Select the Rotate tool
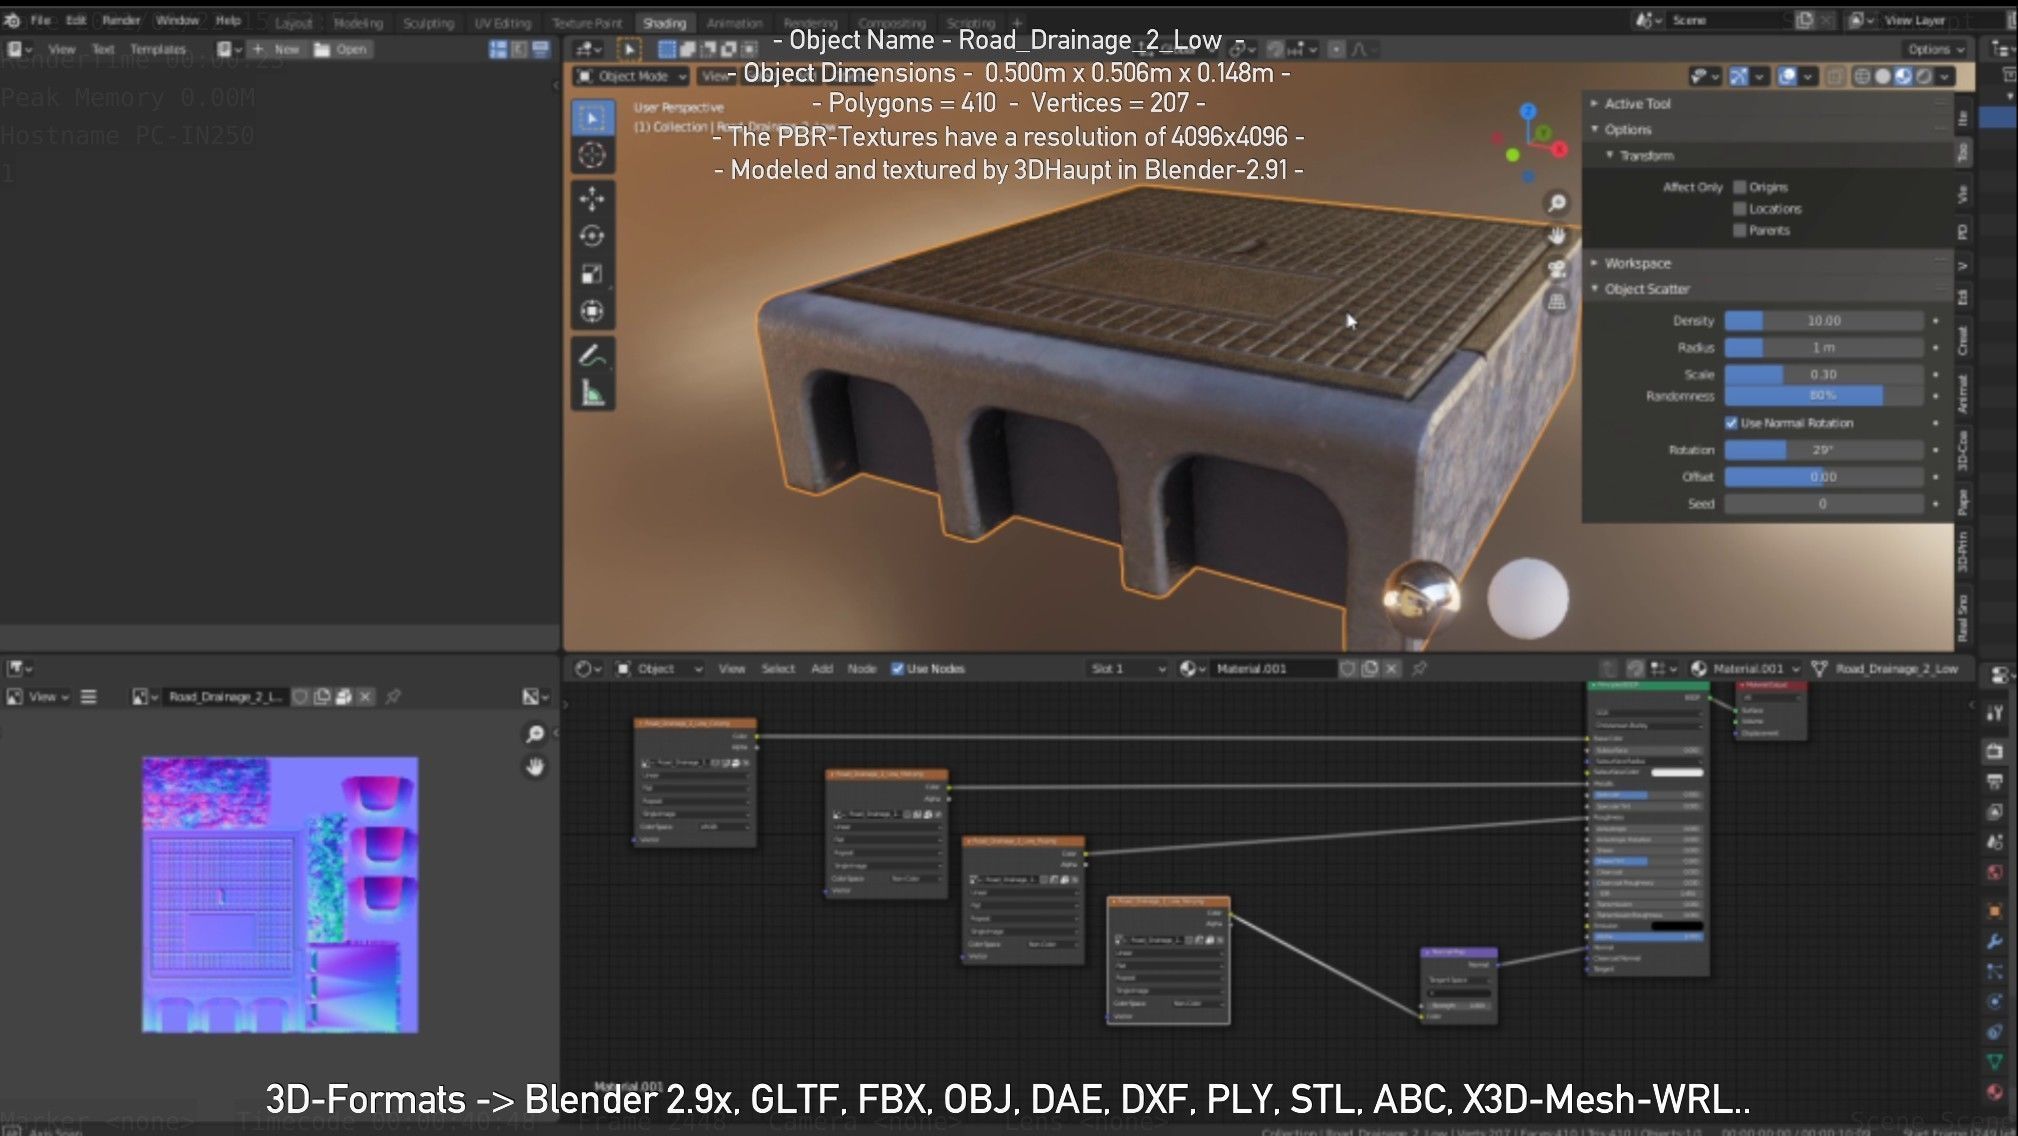 coord(592,236)
